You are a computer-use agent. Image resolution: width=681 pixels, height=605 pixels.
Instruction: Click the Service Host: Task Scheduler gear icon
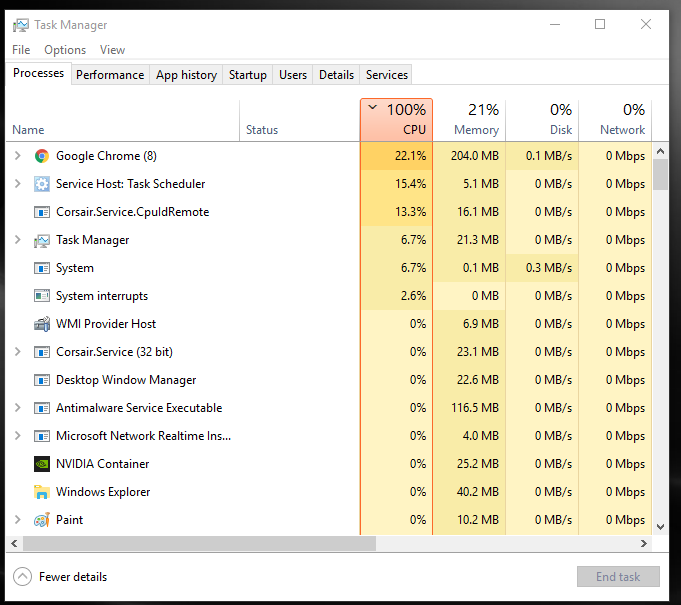[x=42, y=184]
